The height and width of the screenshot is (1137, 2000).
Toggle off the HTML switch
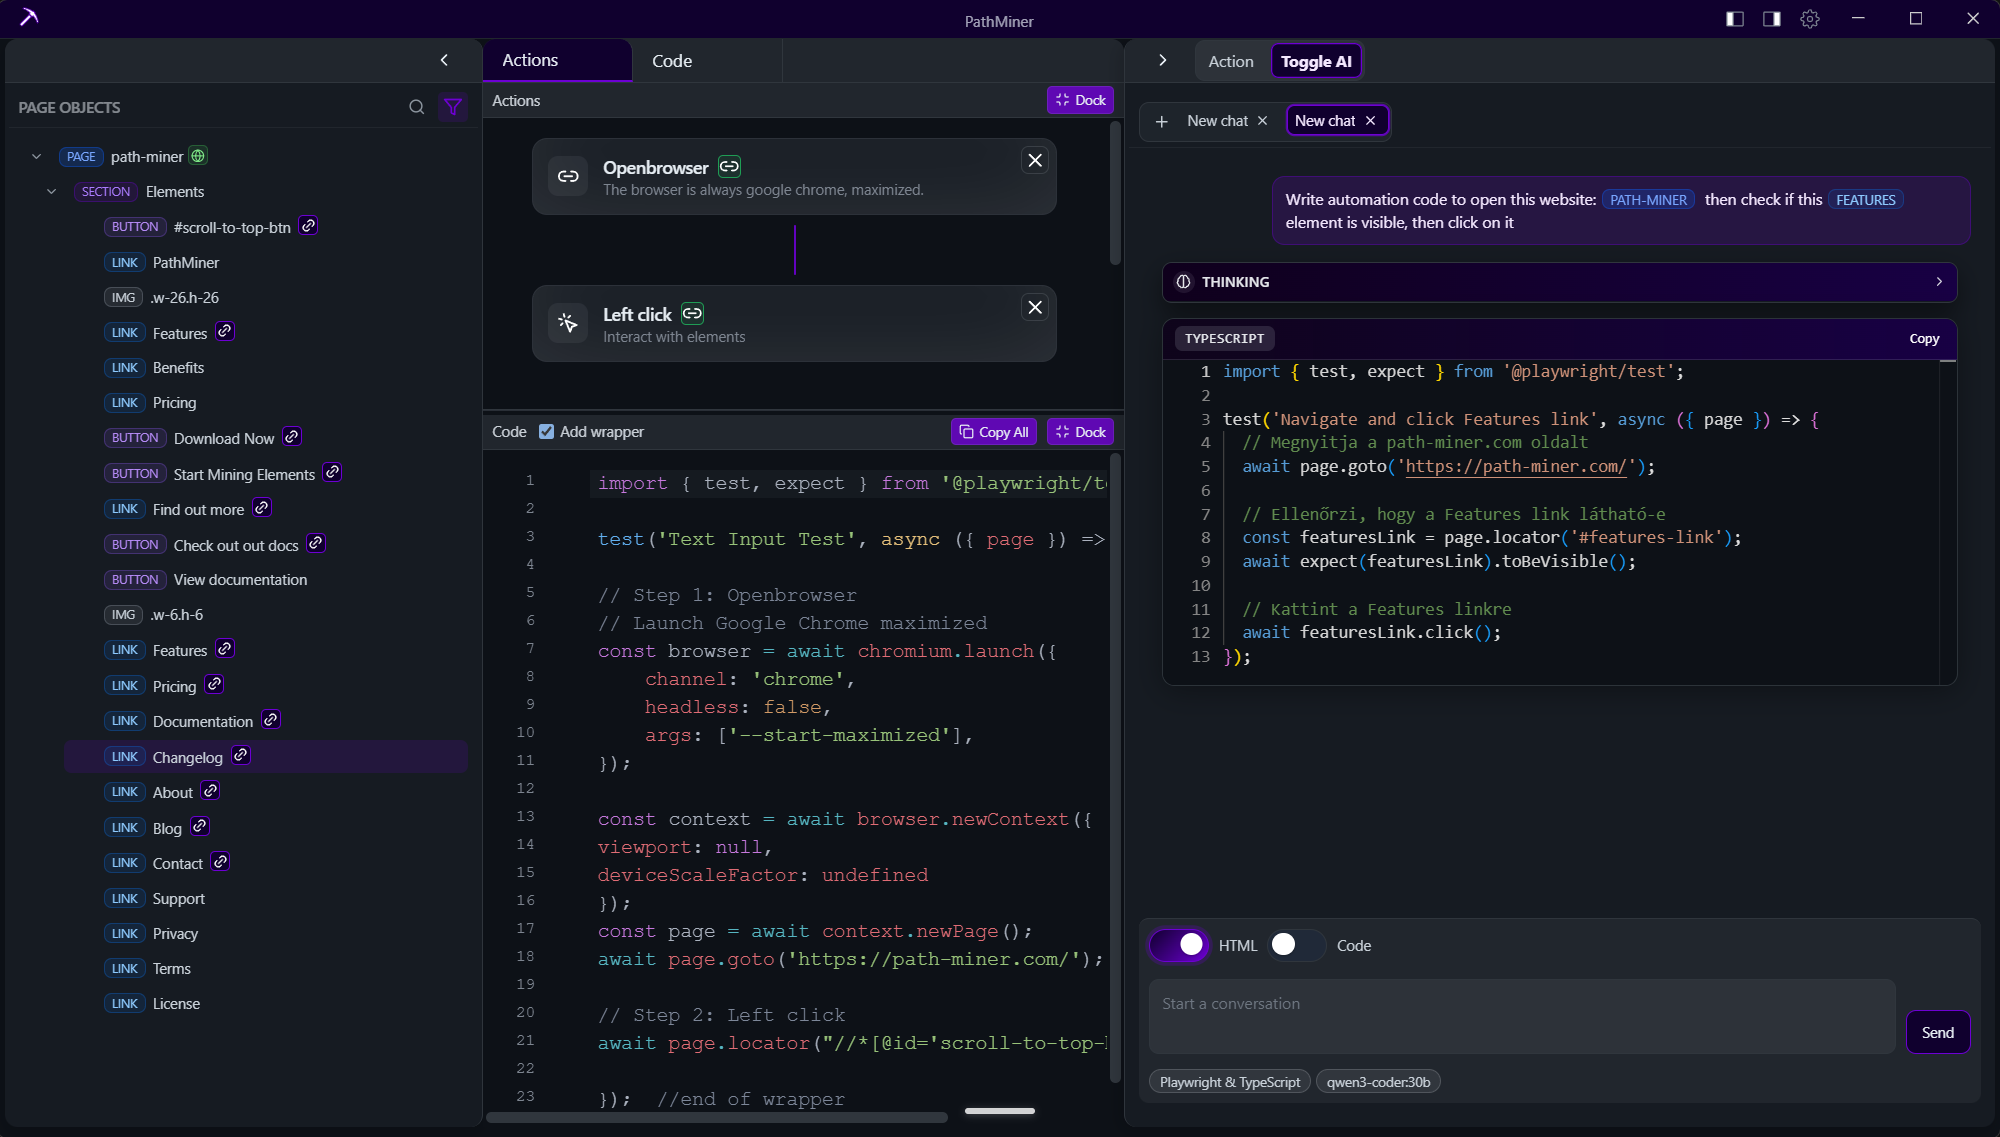(x=1180, y=945)
